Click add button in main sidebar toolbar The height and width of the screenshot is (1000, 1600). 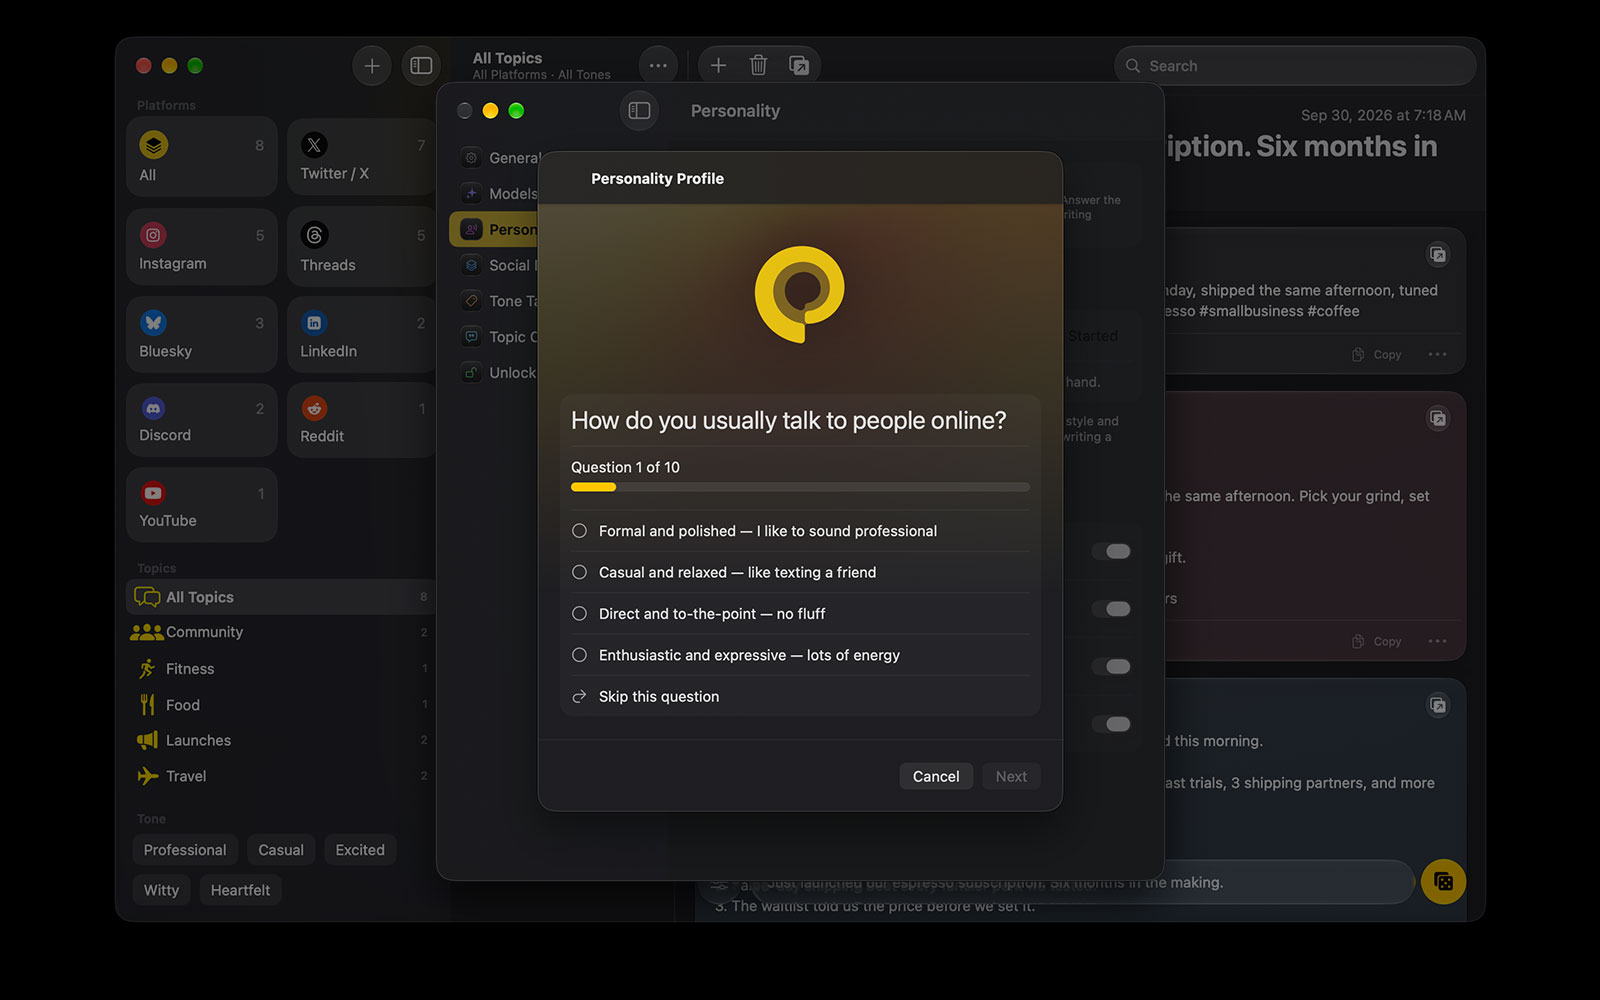pos(372,66)
